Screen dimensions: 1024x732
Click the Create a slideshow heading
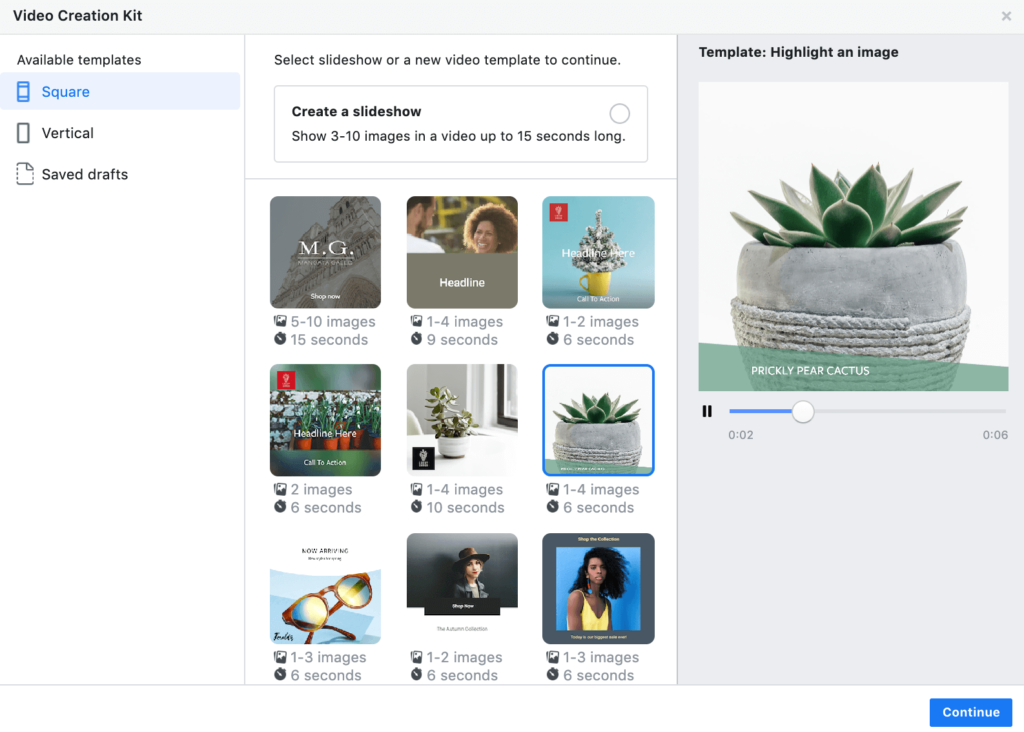coord(357,112)
